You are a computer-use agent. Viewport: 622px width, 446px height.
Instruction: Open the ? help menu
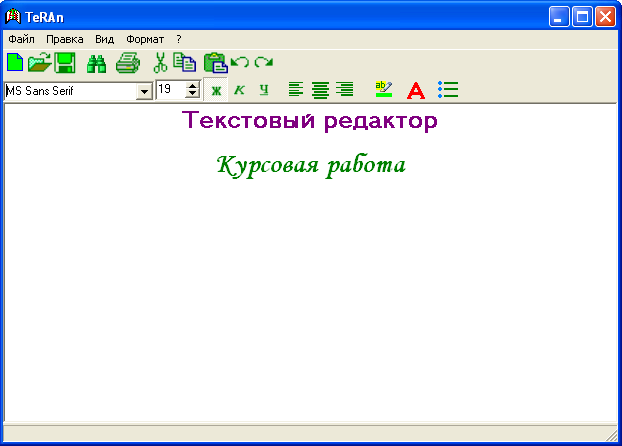click(179, 39)
